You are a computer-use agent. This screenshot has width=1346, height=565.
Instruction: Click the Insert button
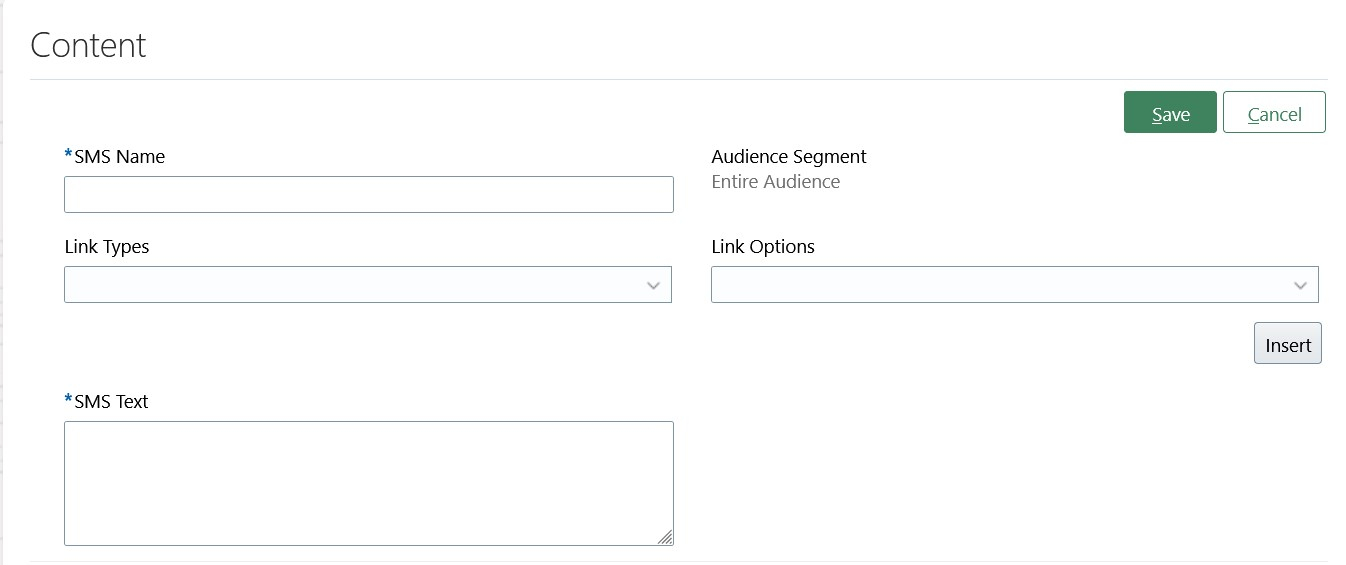1287,344
